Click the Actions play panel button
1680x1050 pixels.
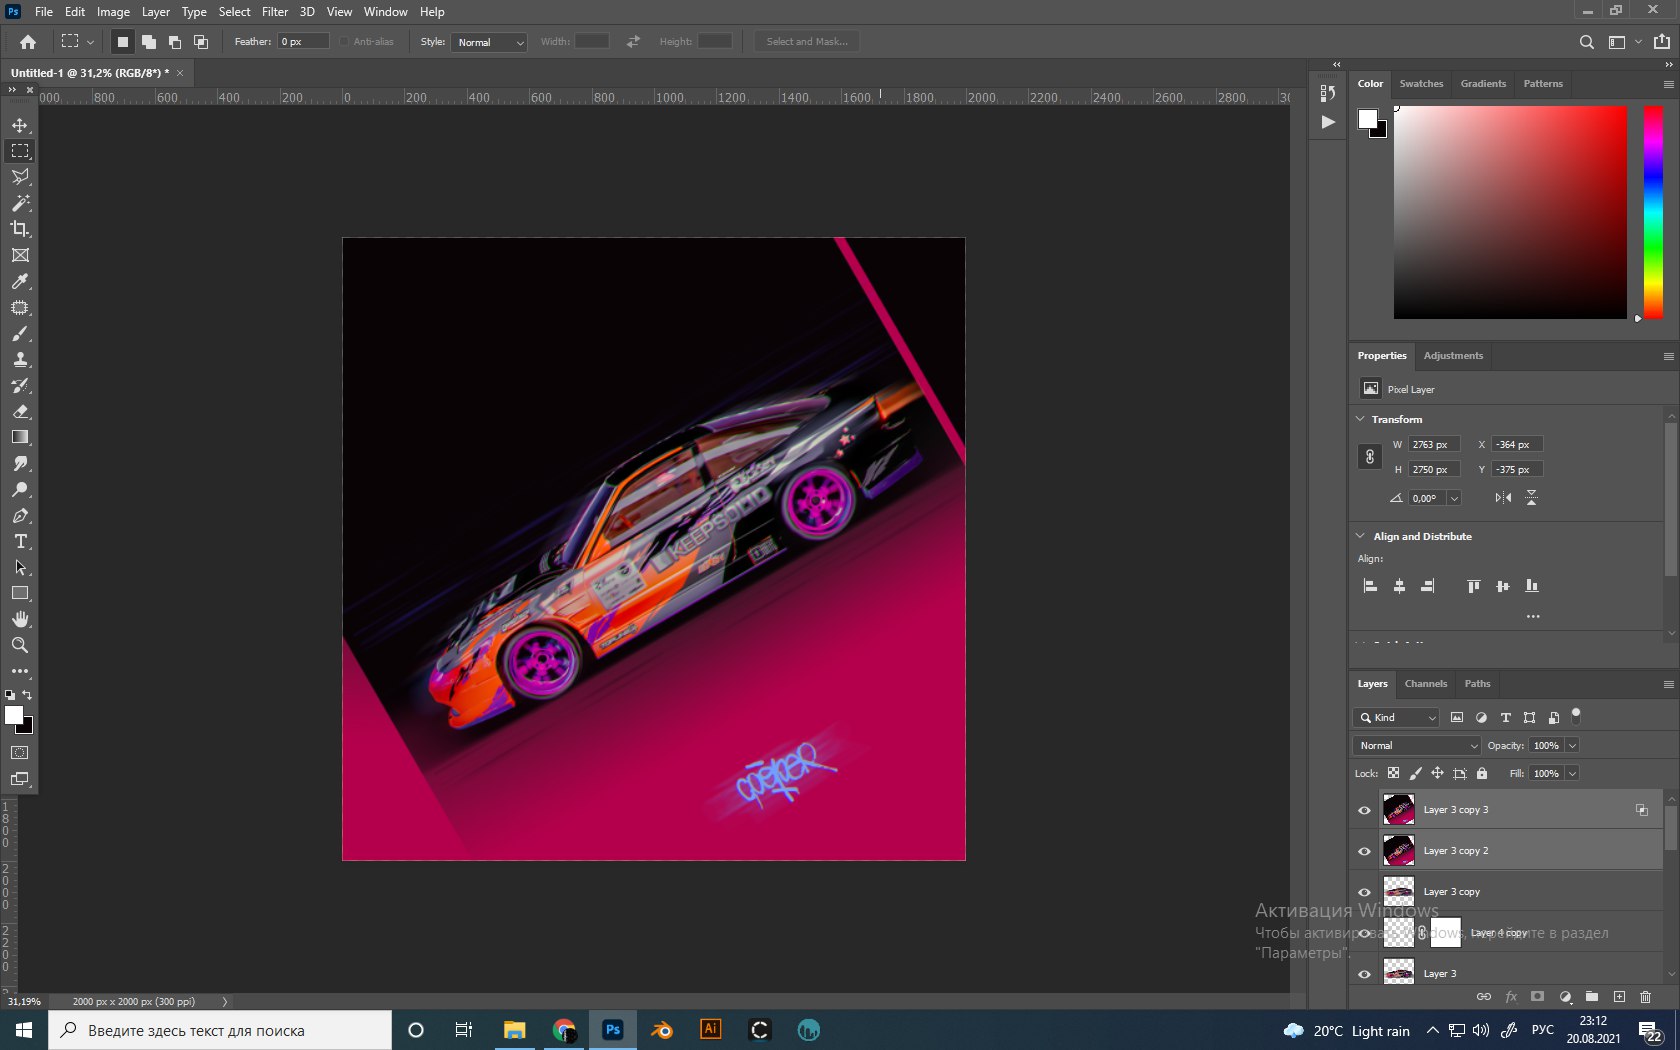[1328, 122]
